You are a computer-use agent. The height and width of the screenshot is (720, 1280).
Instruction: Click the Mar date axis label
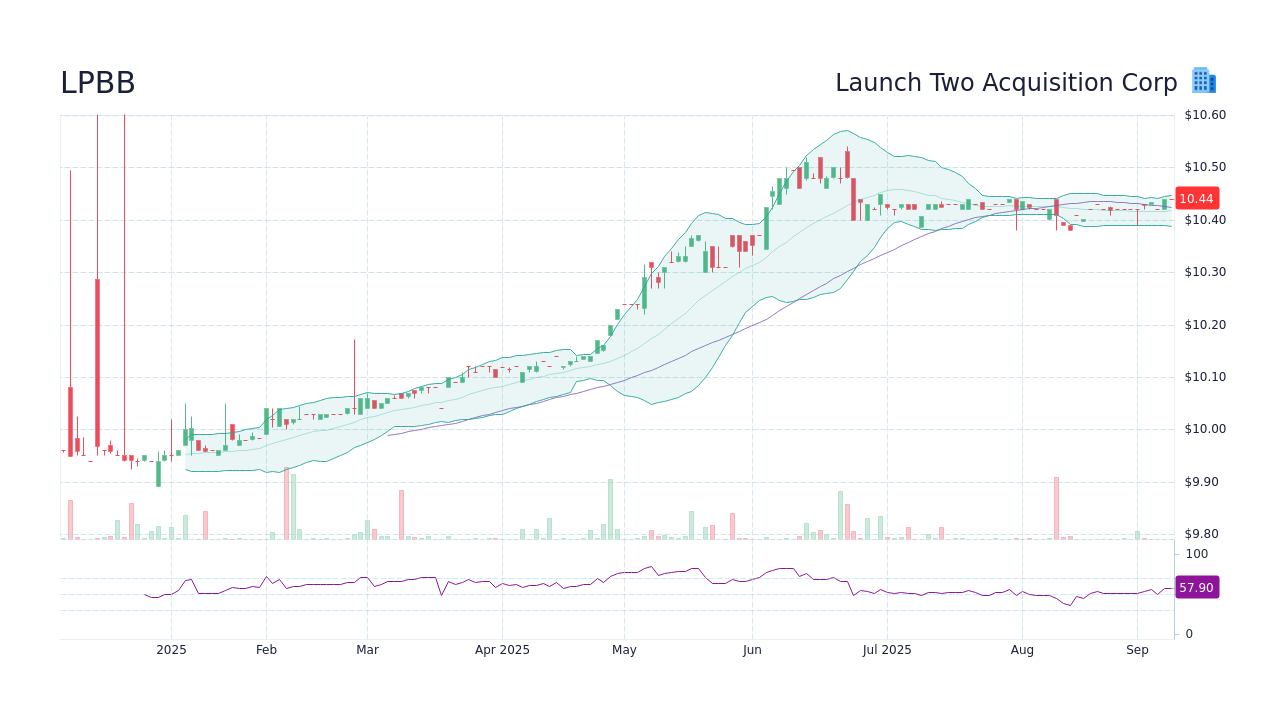tap(367, 650)
